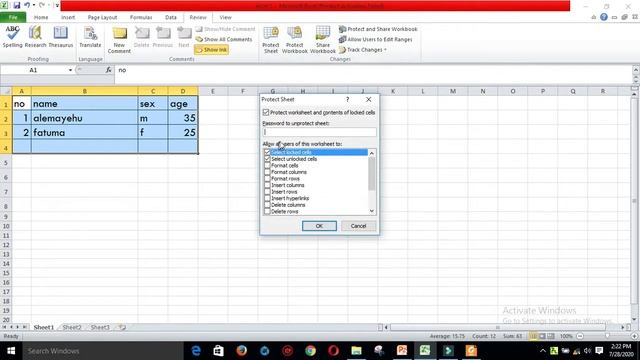Open Chrome from the taskbar
The image size is (640, 360).
pyautogui.click(x=310, y=351)
